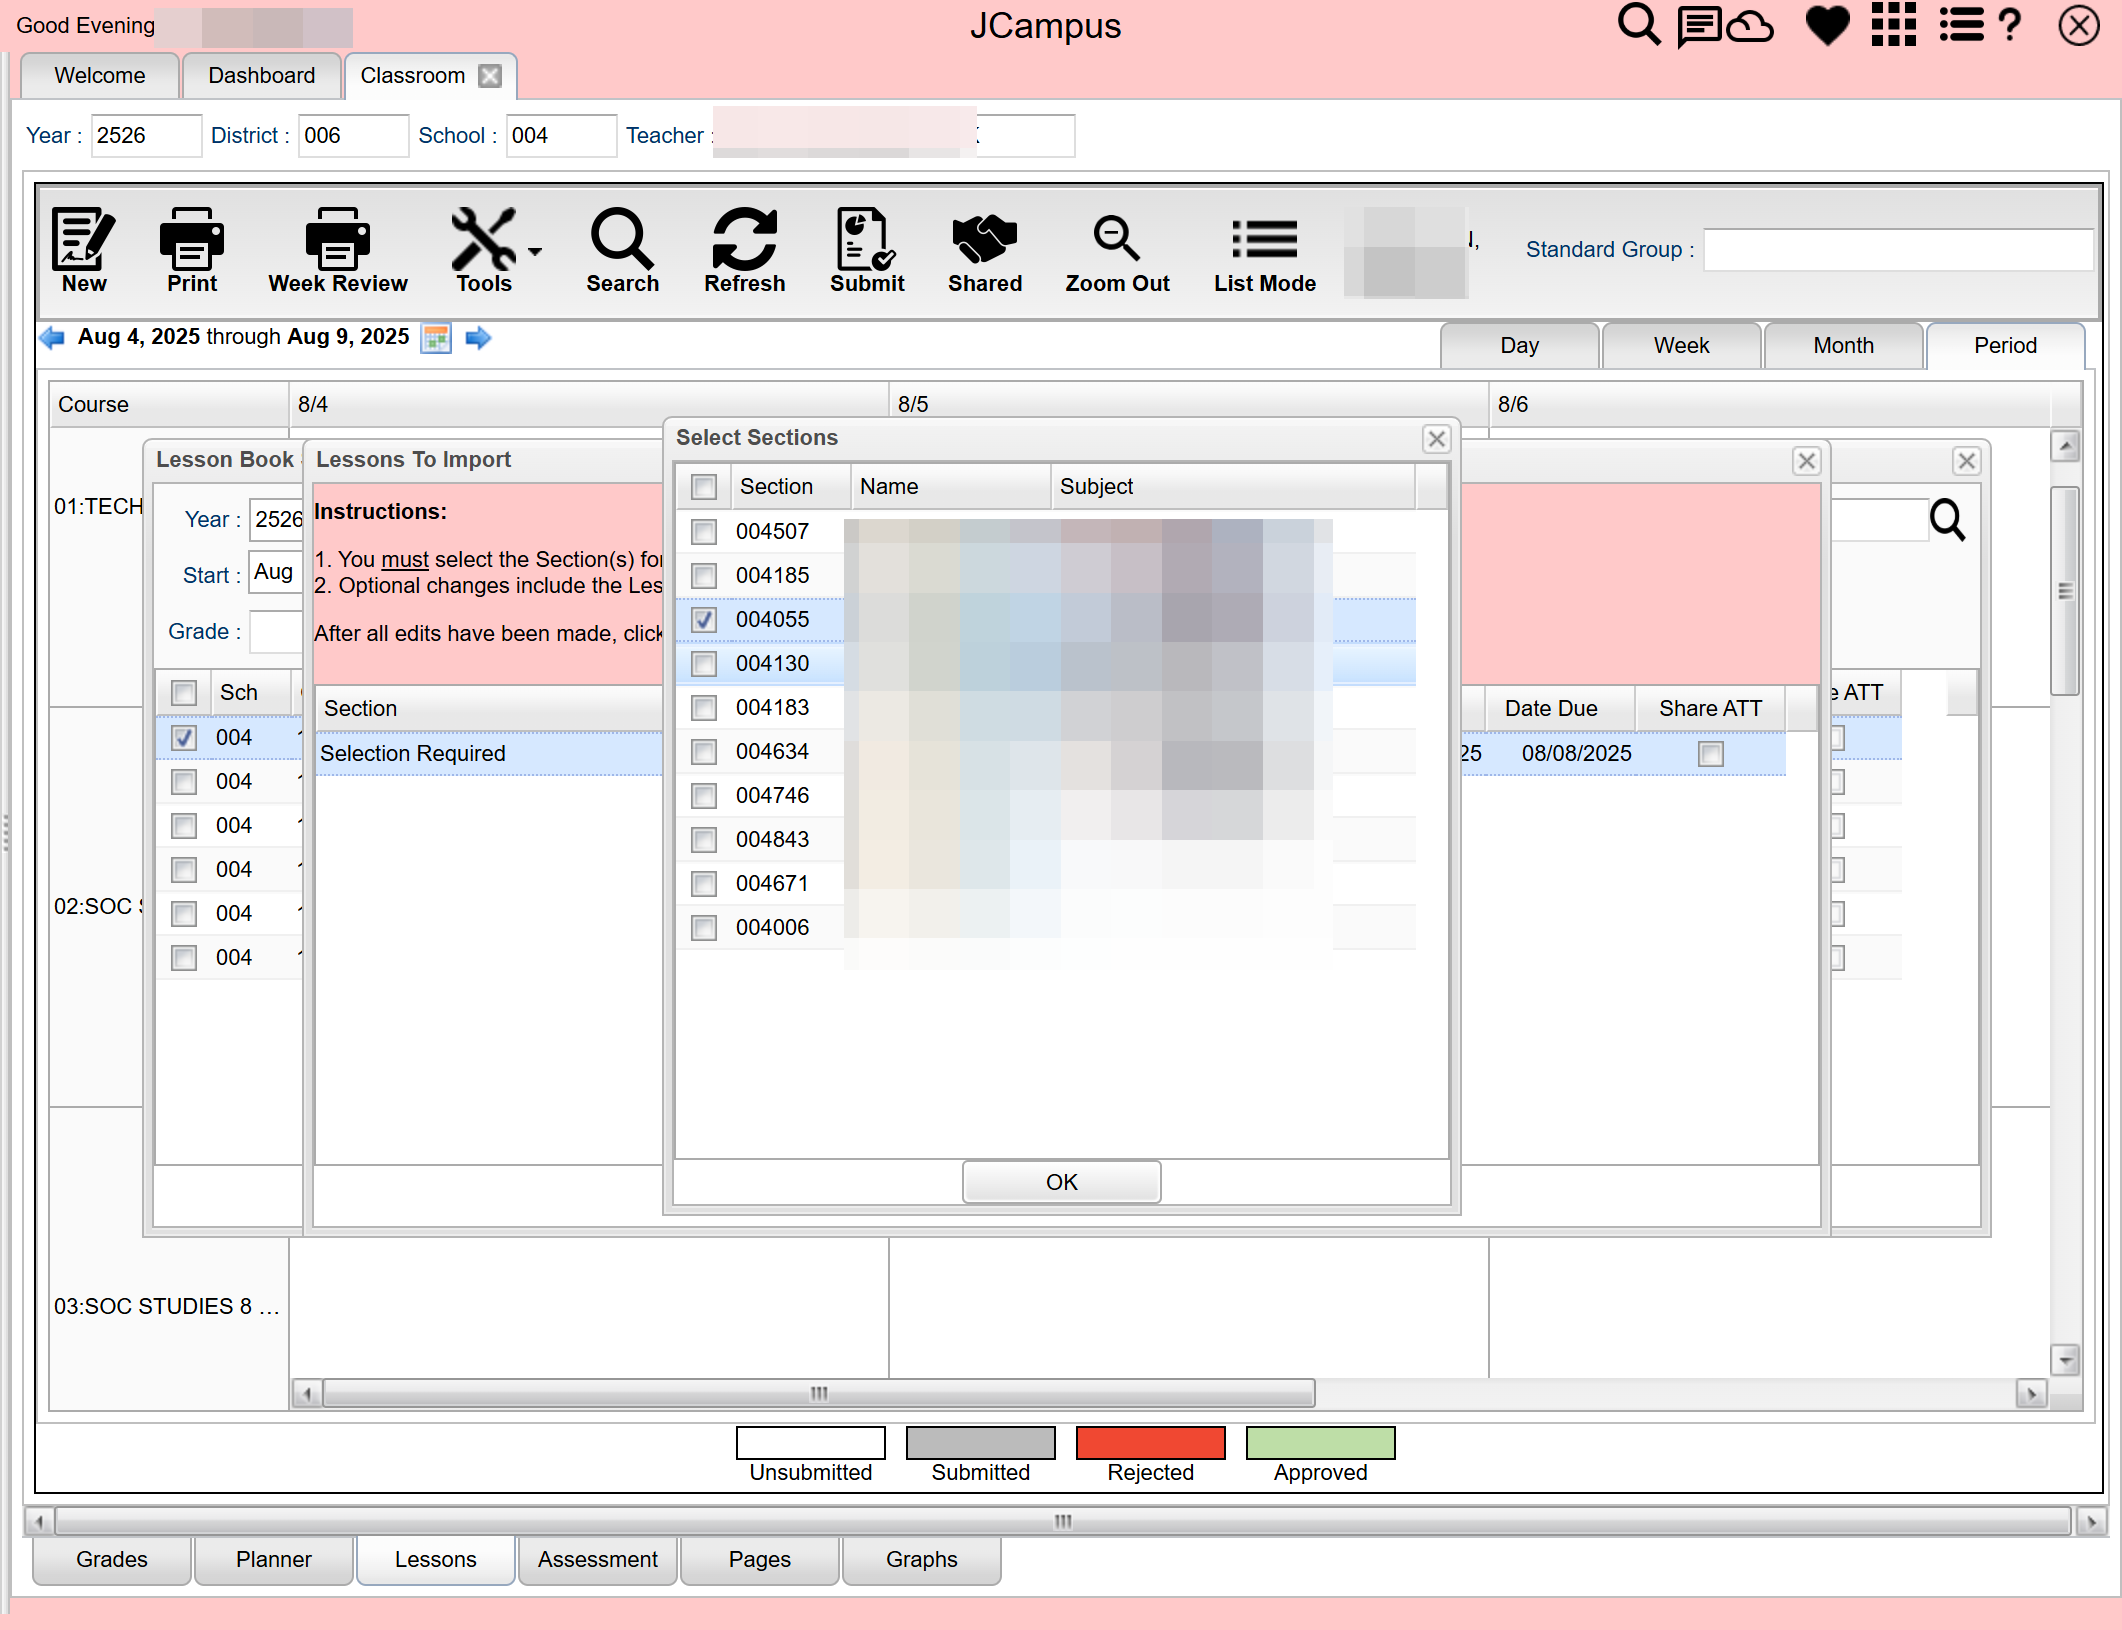Screen dimensions: 2122x1630
Task: Check section 004185 checkbox
Action: point(704,576)
